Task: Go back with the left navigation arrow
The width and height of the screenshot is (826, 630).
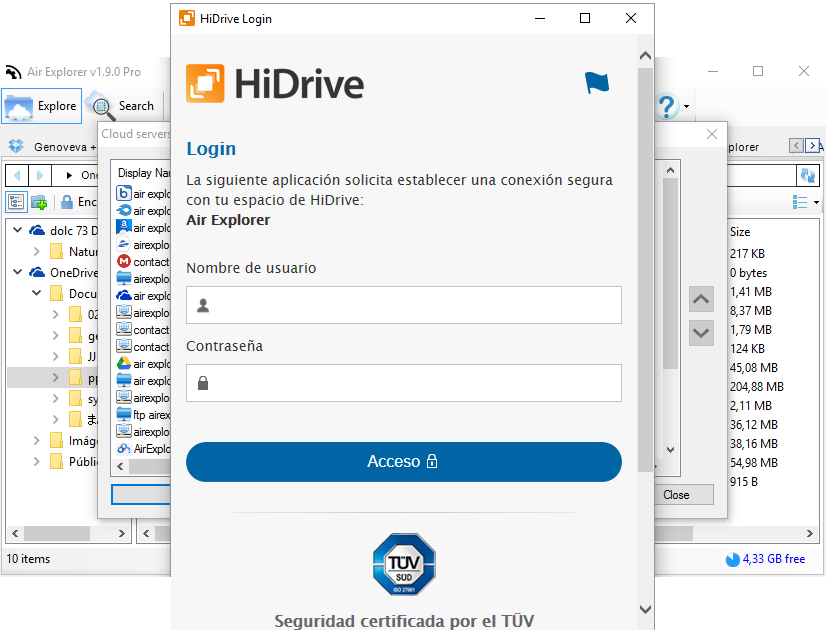Action: pos(17,175)
